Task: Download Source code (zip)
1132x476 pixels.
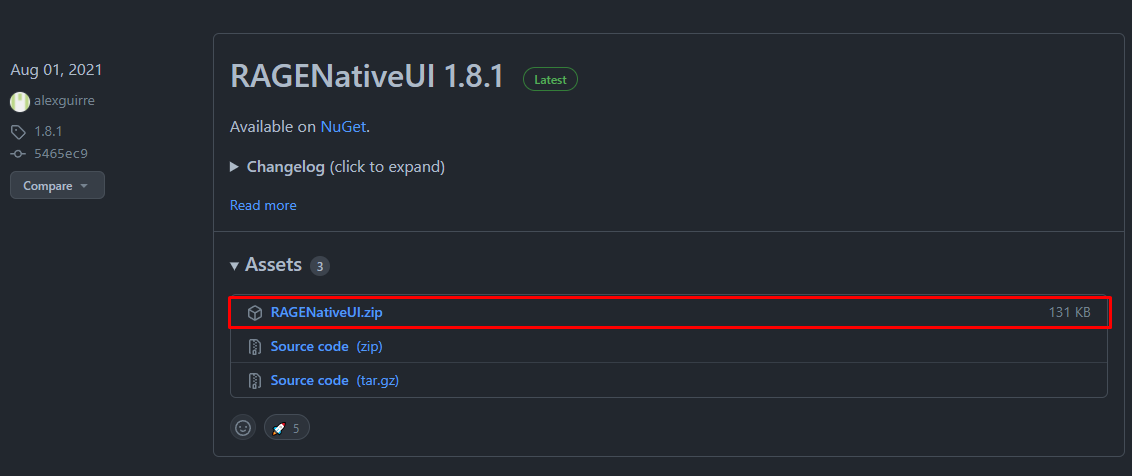Action: pos(326,347)
